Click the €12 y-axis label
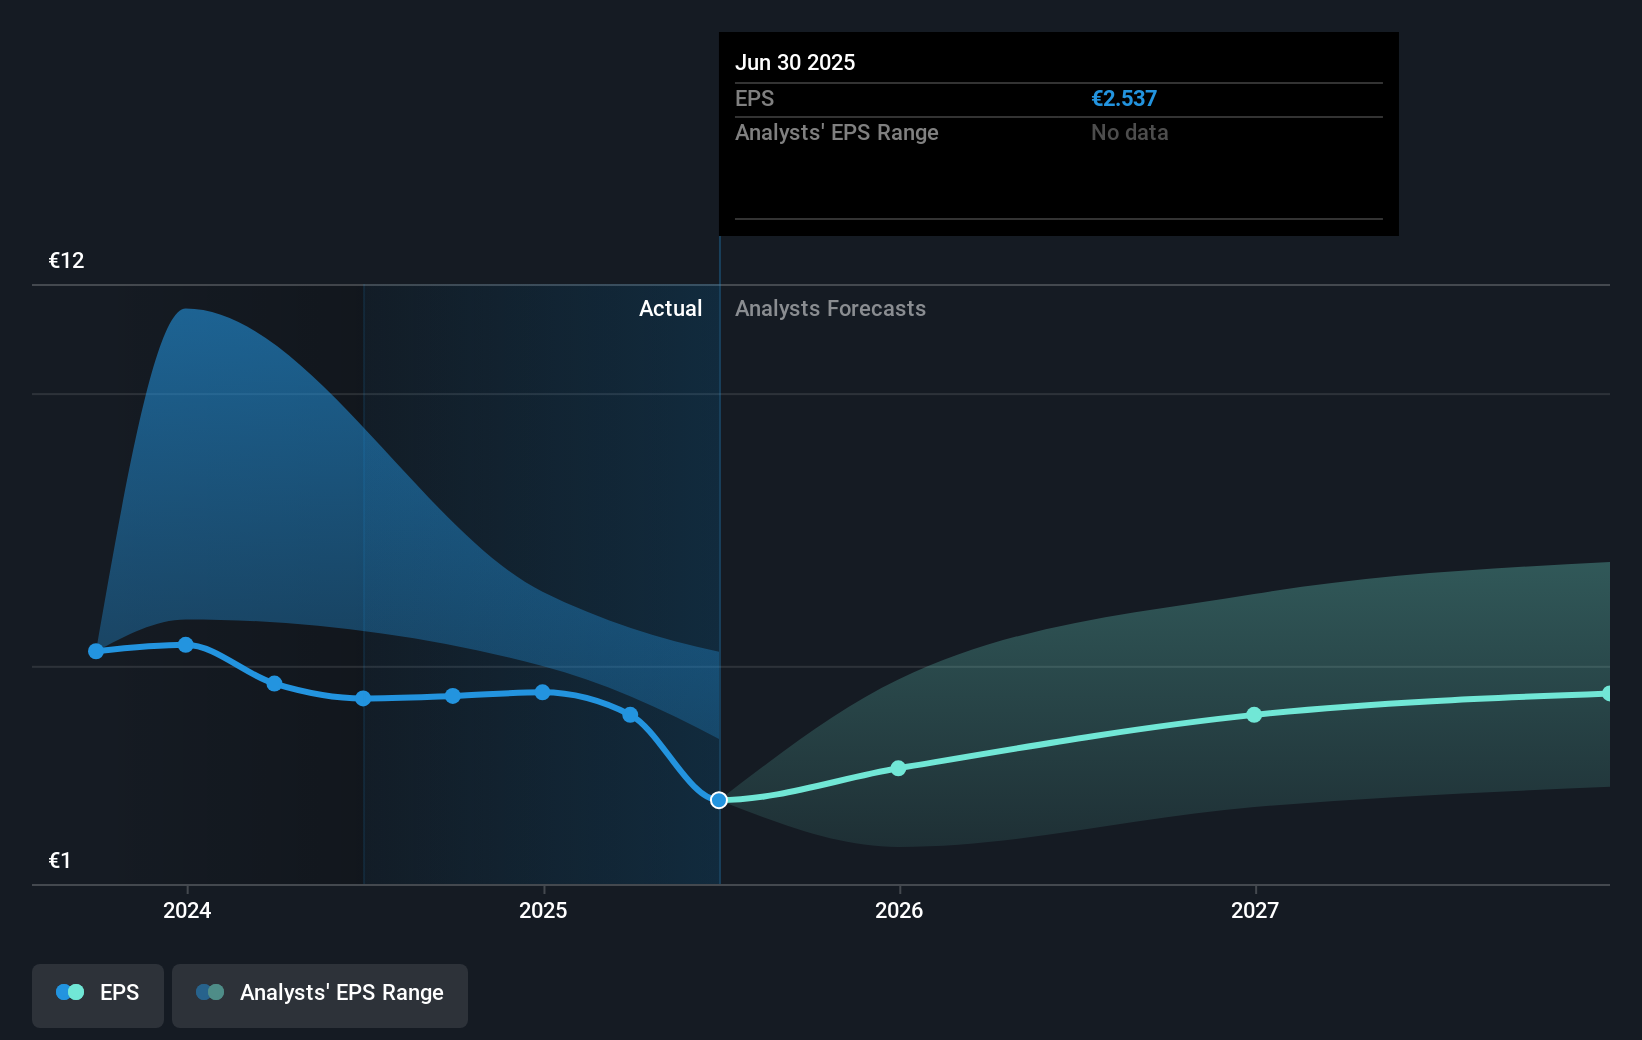 click(x=67, y=261)
